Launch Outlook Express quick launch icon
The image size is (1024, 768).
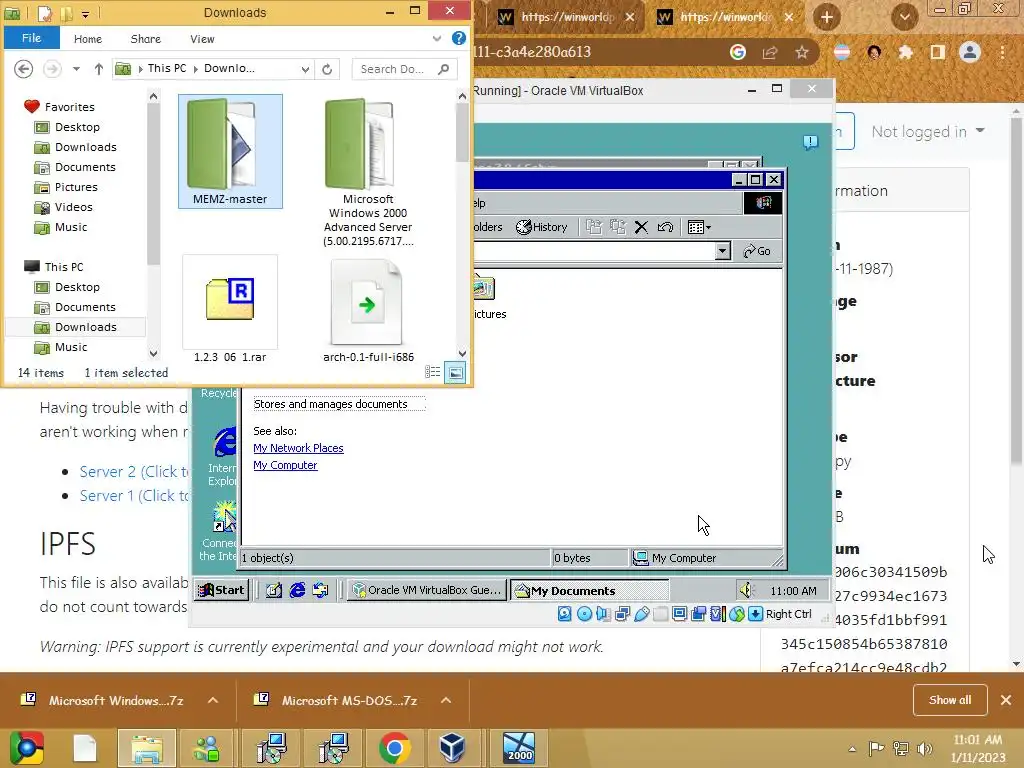(x=320, y=590)
